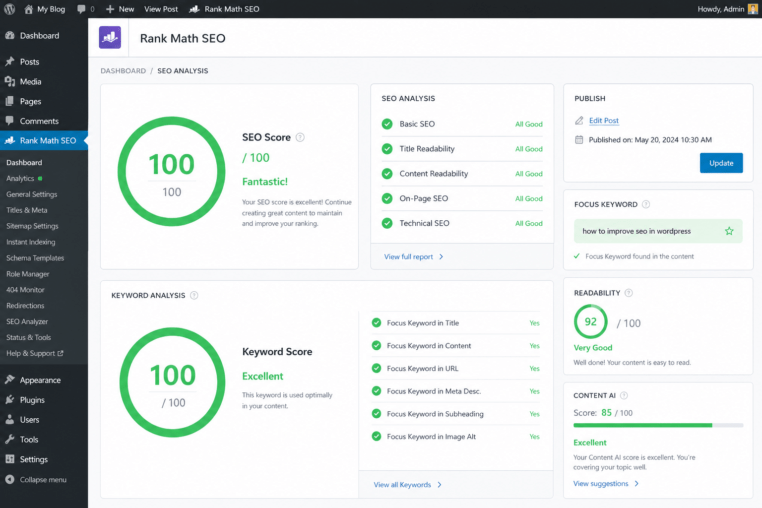Select Rank Math SEO sidebar item
Image resolution: width=762 pixels, height=508 pixels.
pos(44,140)
